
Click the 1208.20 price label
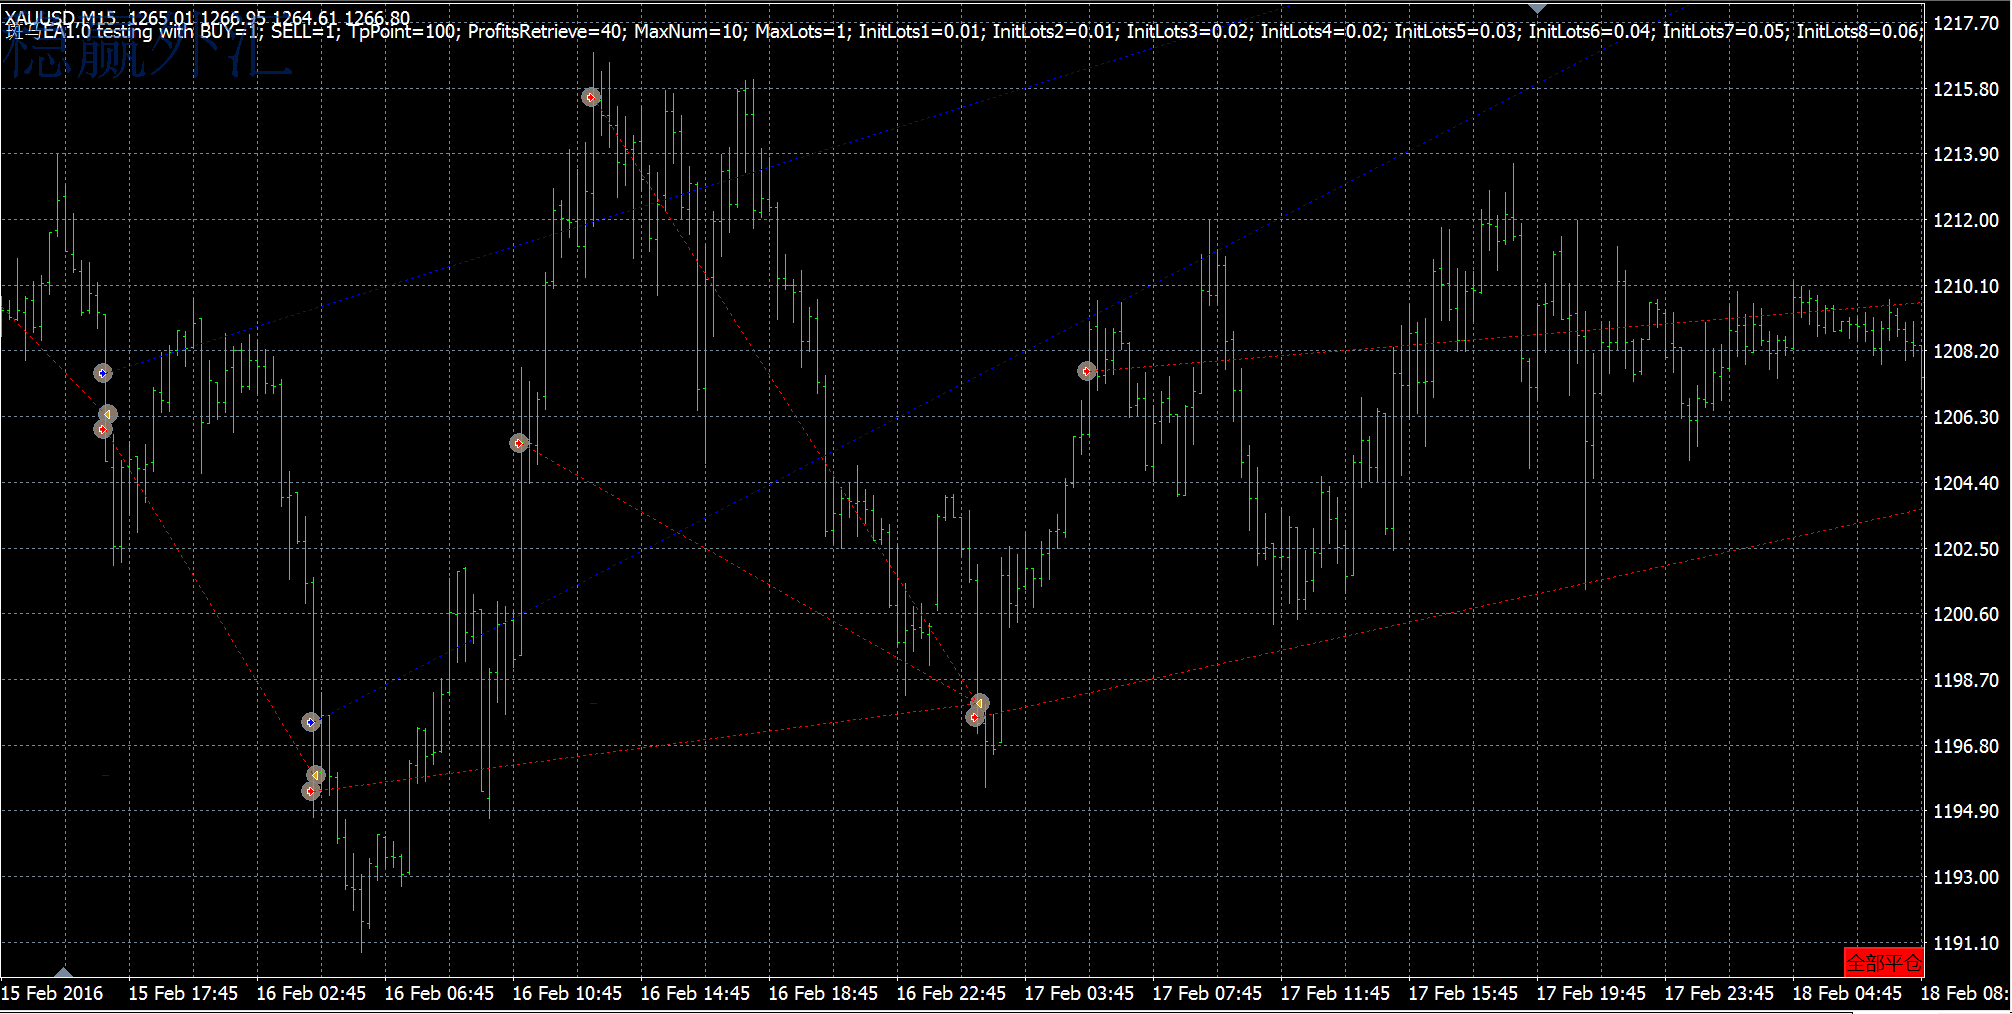tap(1966, 351)
